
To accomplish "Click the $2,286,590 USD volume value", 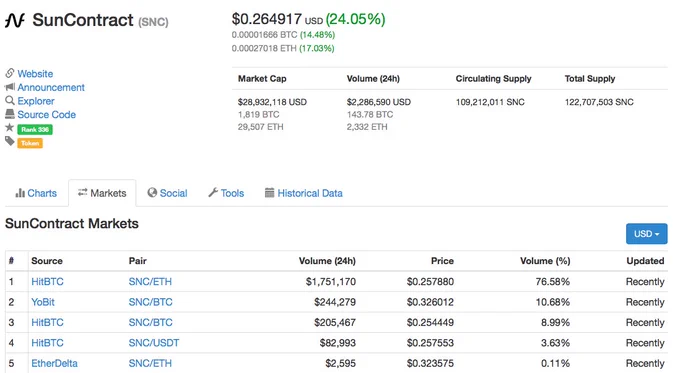I will (x=379, y=102).
